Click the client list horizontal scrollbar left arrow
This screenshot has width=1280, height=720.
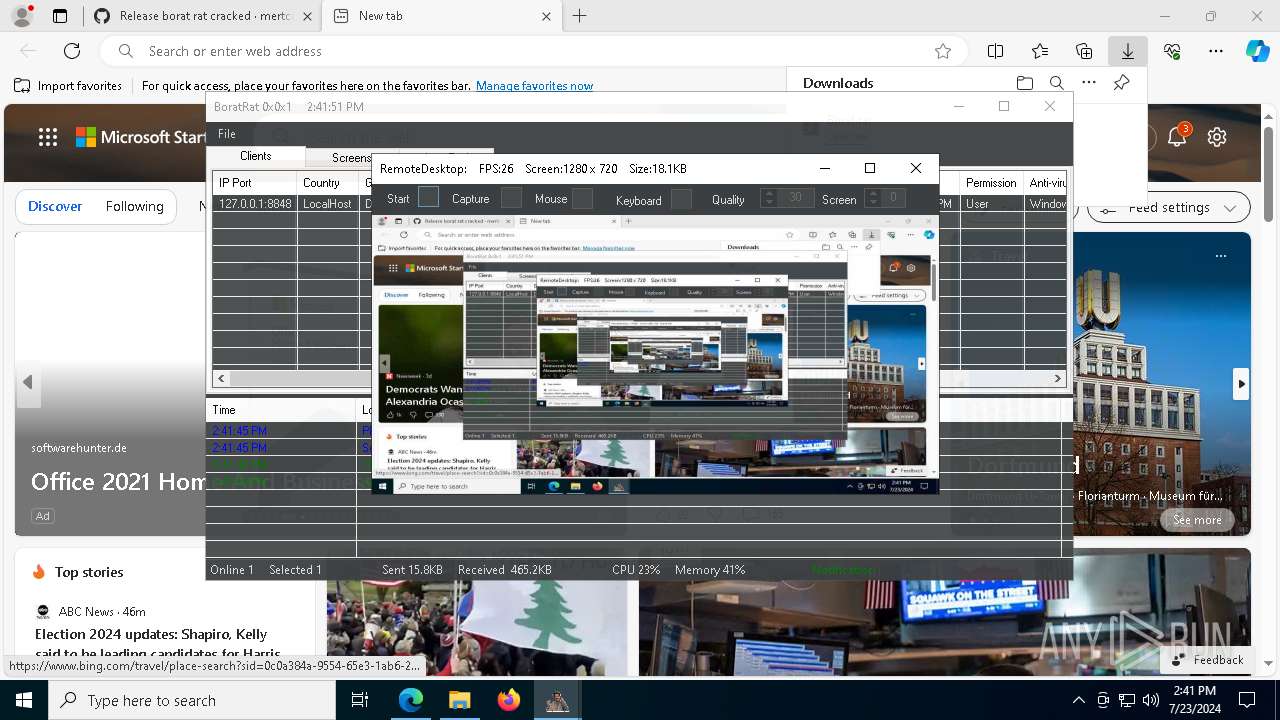tap(222, 378)
